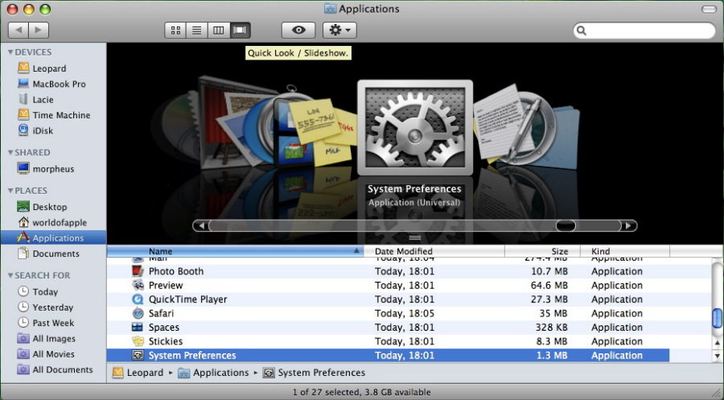The width and height of the screenshot is (724, 400).
Task: Click the Cover Flow left scroll arrow
Action: [201, 226]
